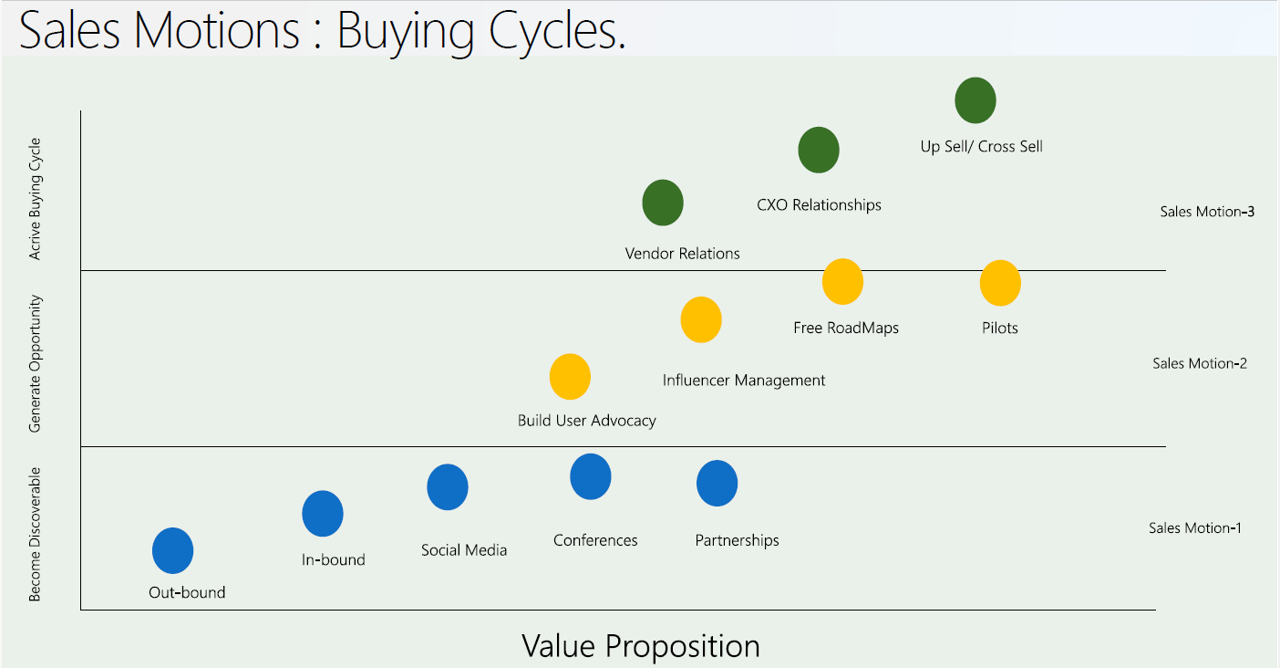The height and width of the screenshot is (668, 1280).
Task: Click the Sales Motion-3 label
Action: point(1207,212)
